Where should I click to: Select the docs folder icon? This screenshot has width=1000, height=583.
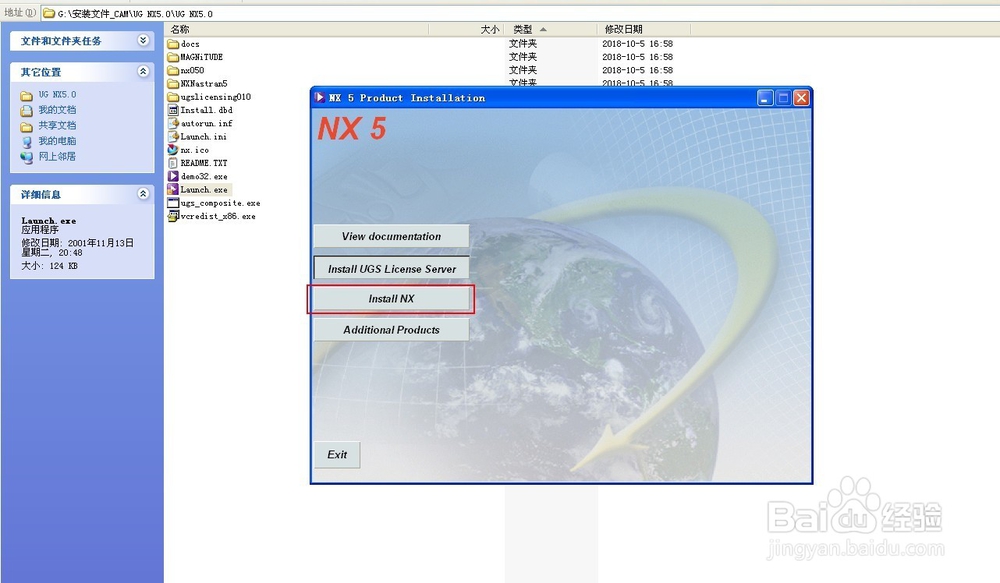173,44
